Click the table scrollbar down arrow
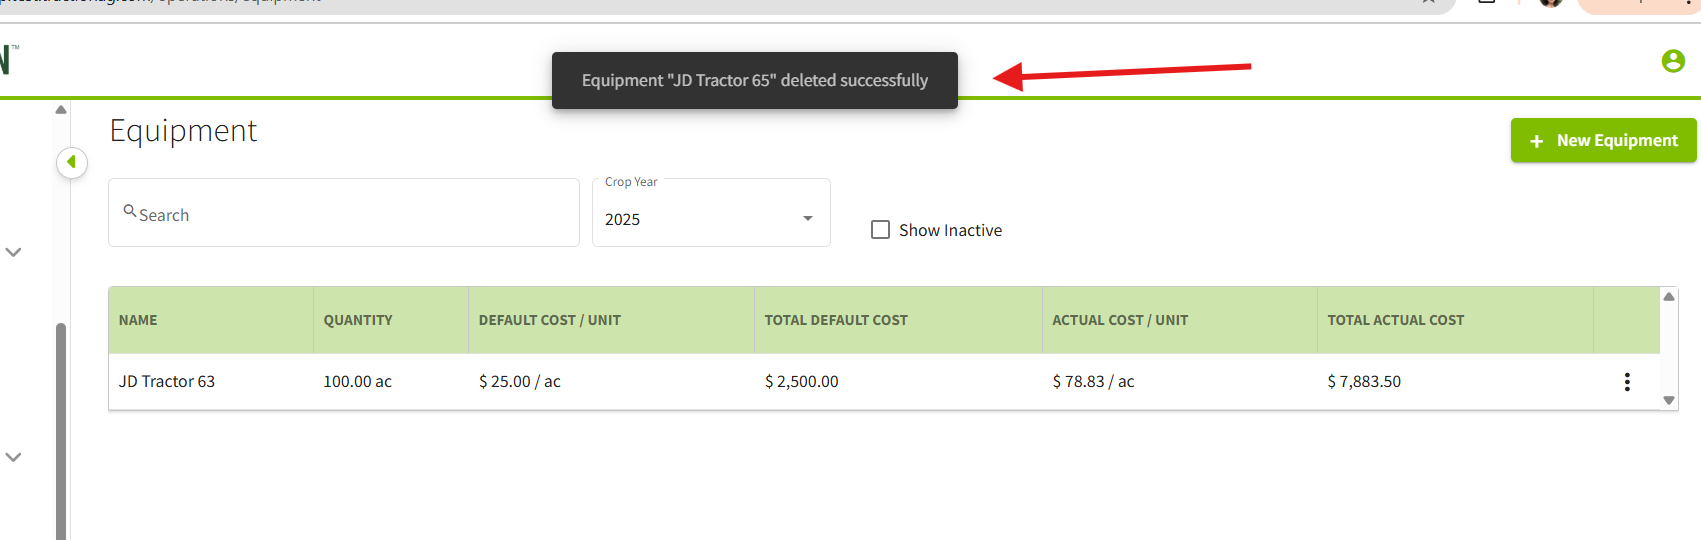The height and width of the screenshot is (540, 1701). [1669, 400]
